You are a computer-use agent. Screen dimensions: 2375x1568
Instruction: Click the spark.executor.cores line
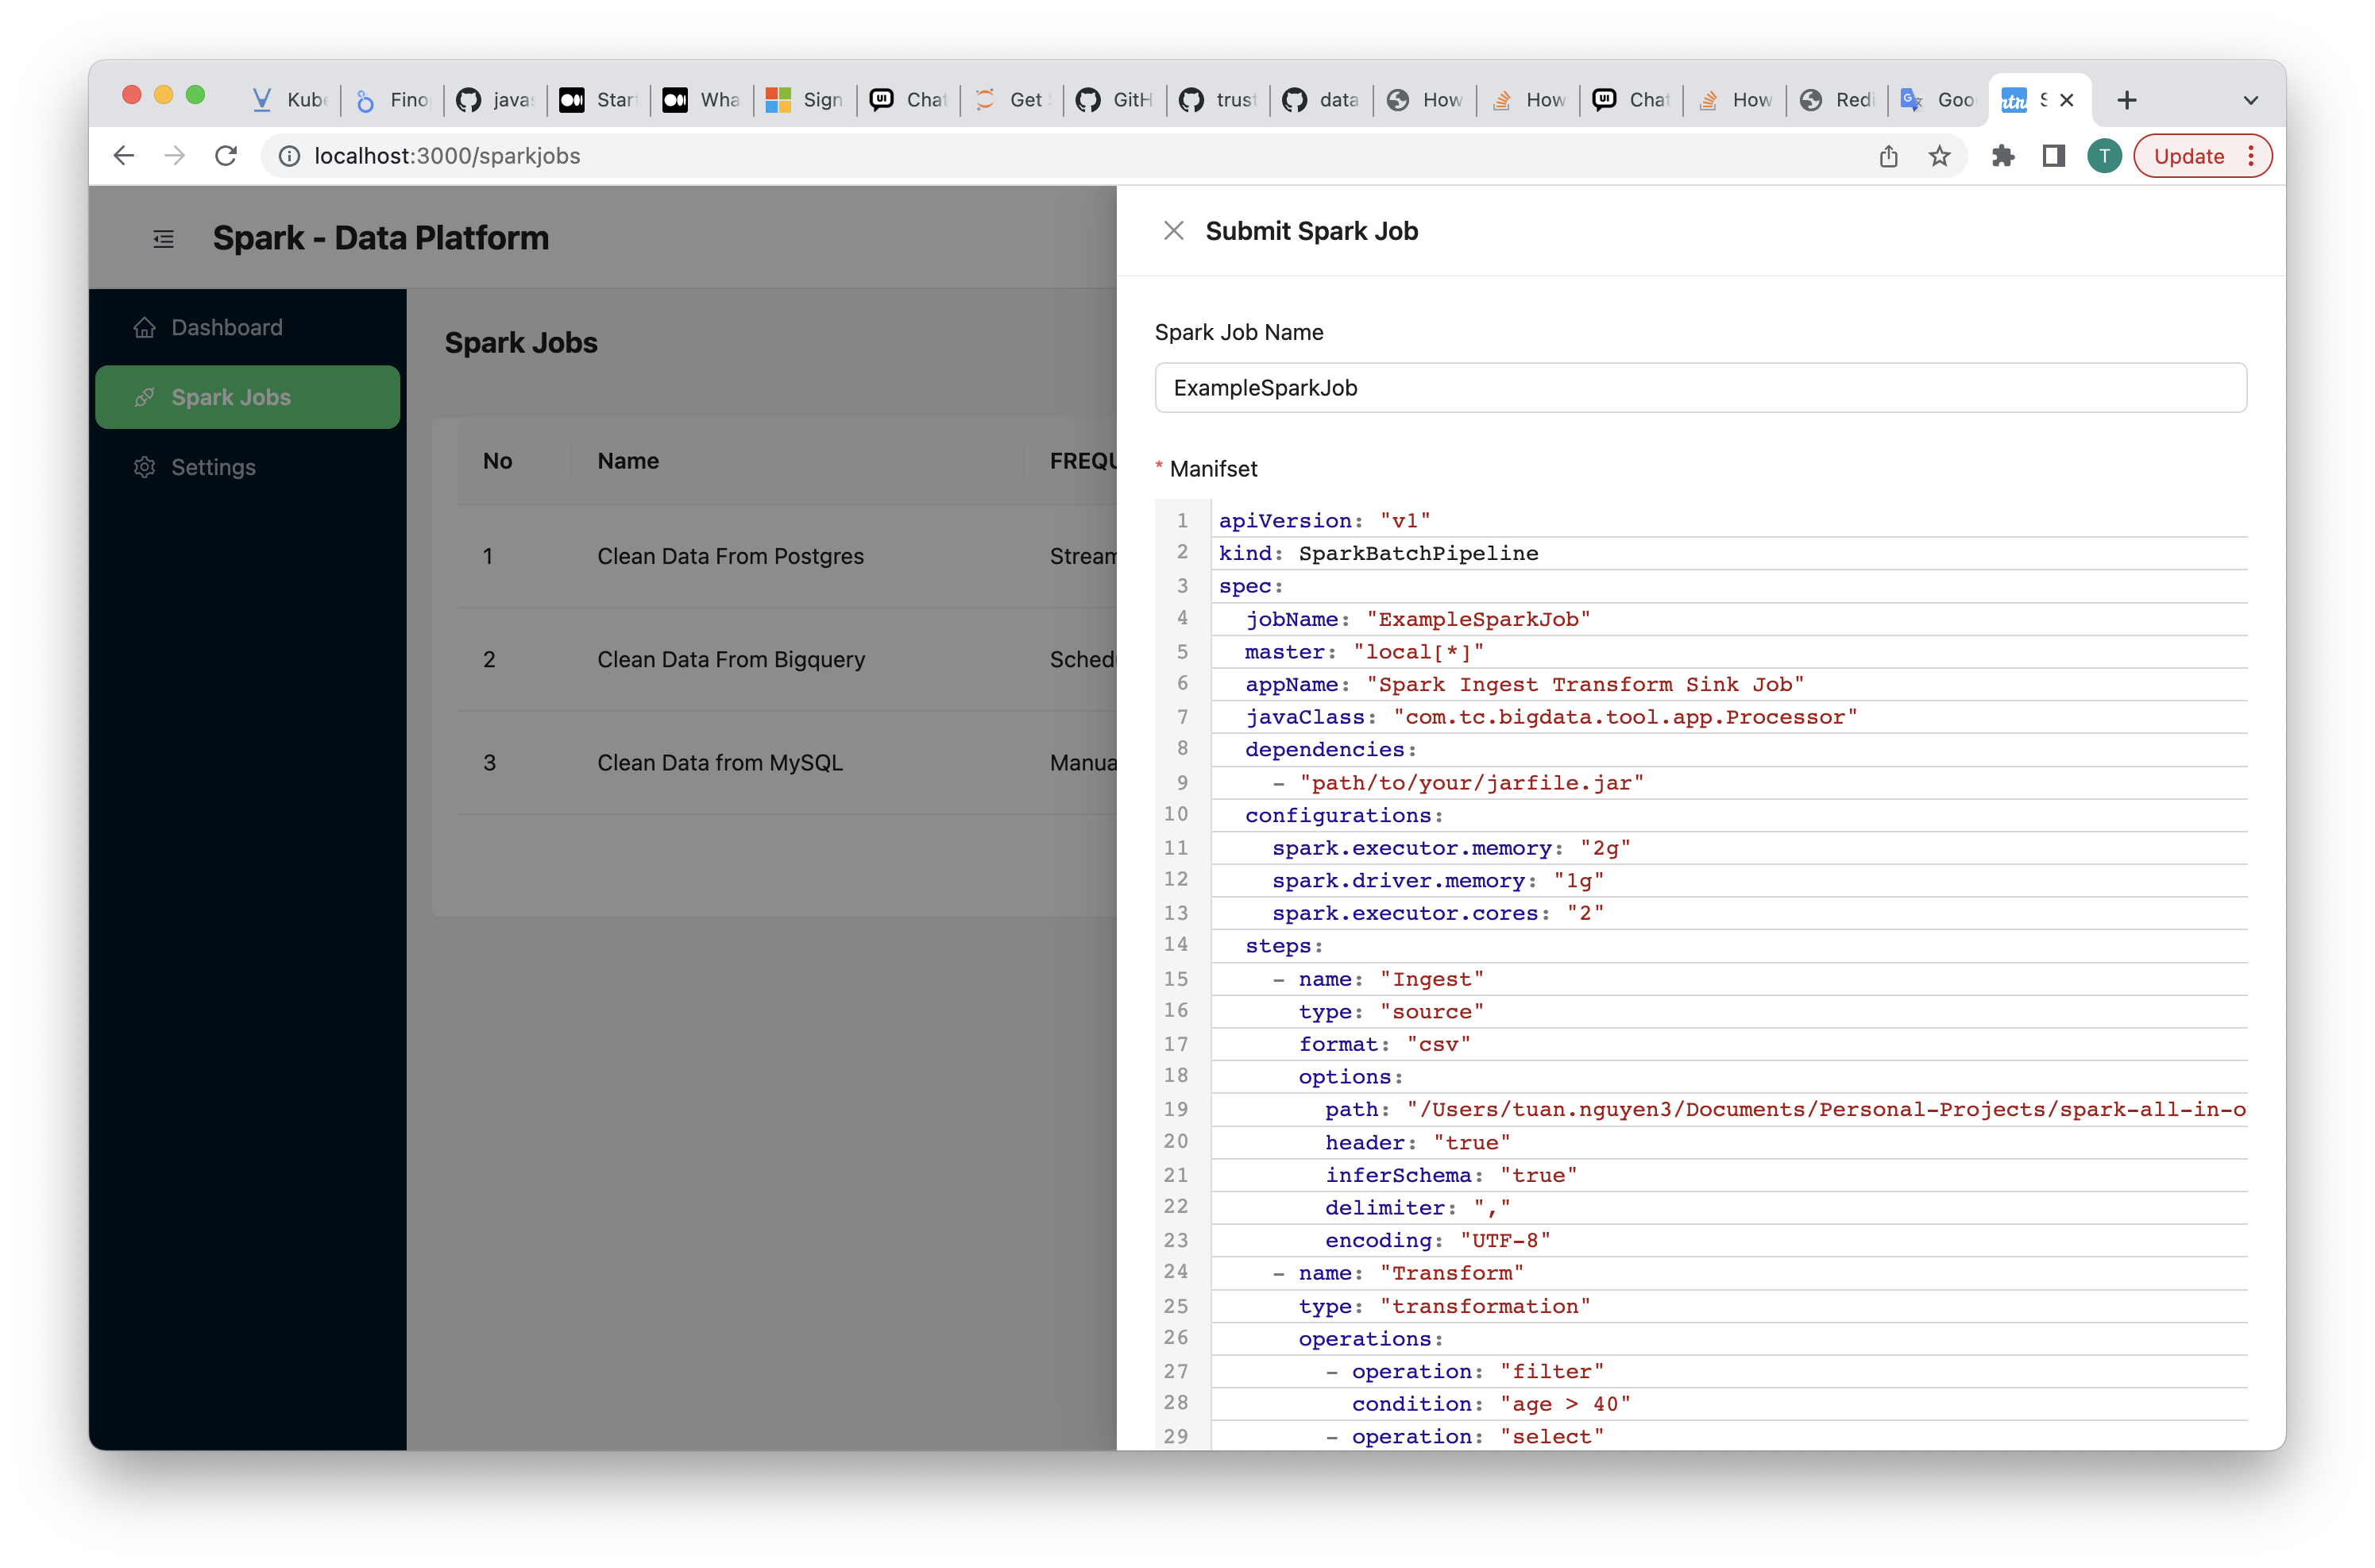(x=1729, y=913)
